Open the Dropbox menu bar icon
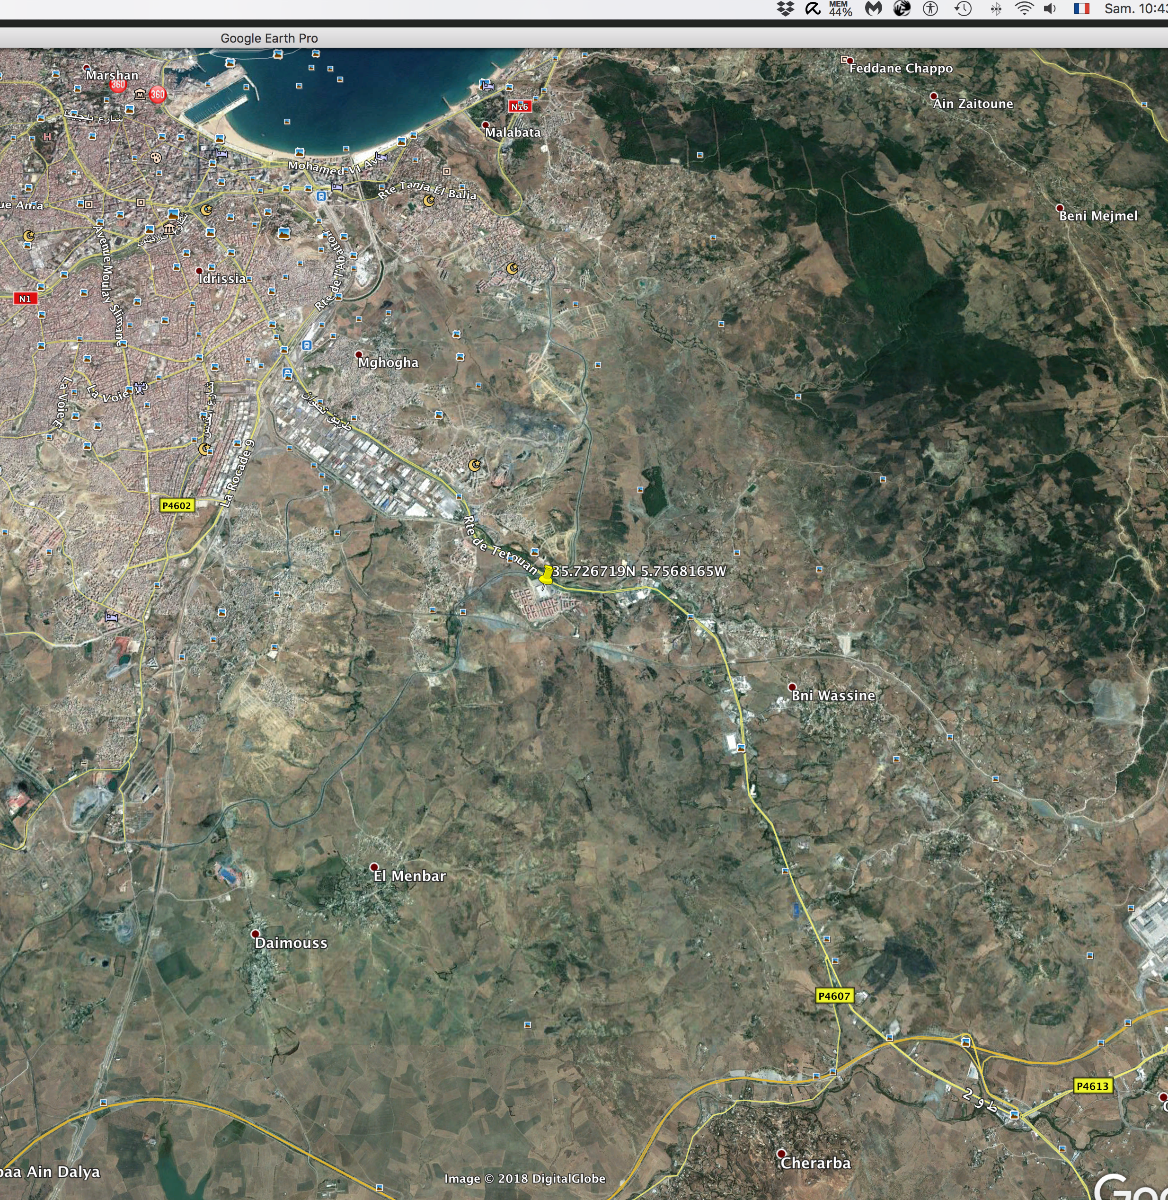 (785, 9)
